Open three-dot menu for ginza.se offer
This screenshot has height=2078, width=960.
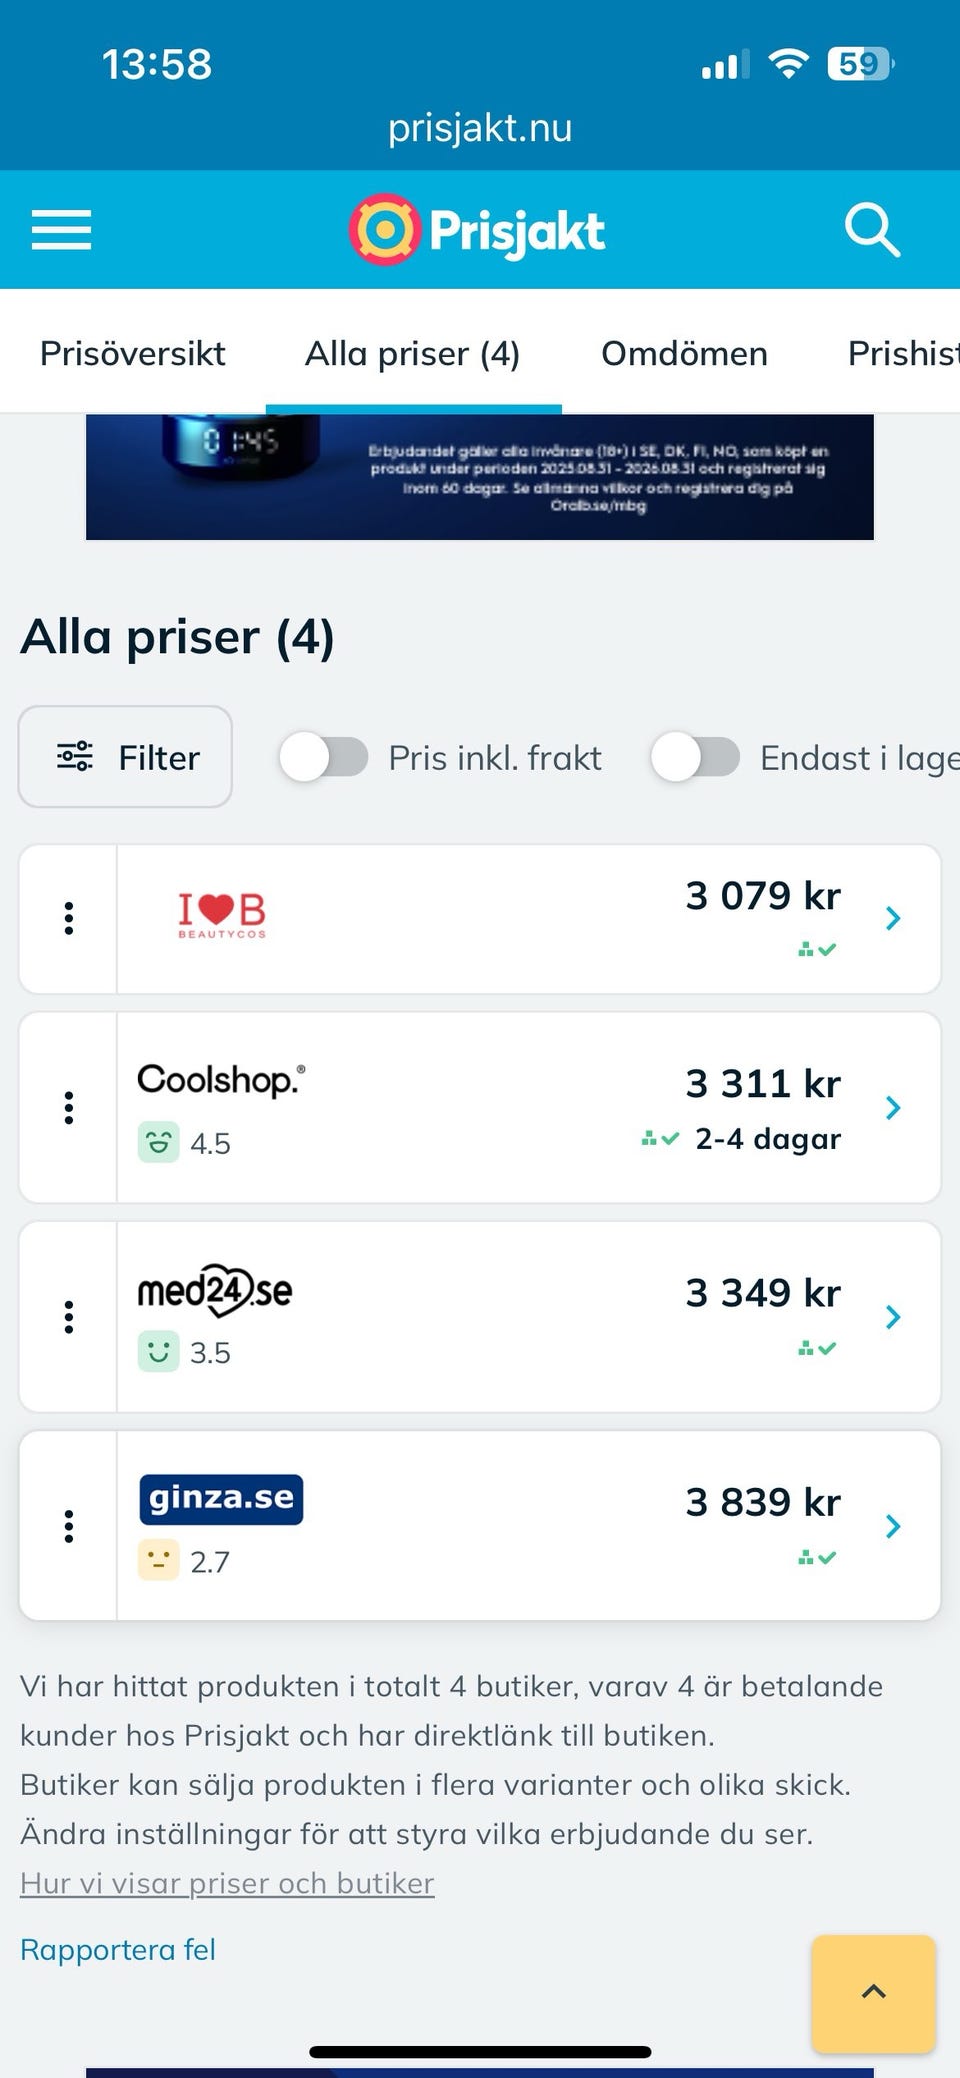pos(69,1526)
